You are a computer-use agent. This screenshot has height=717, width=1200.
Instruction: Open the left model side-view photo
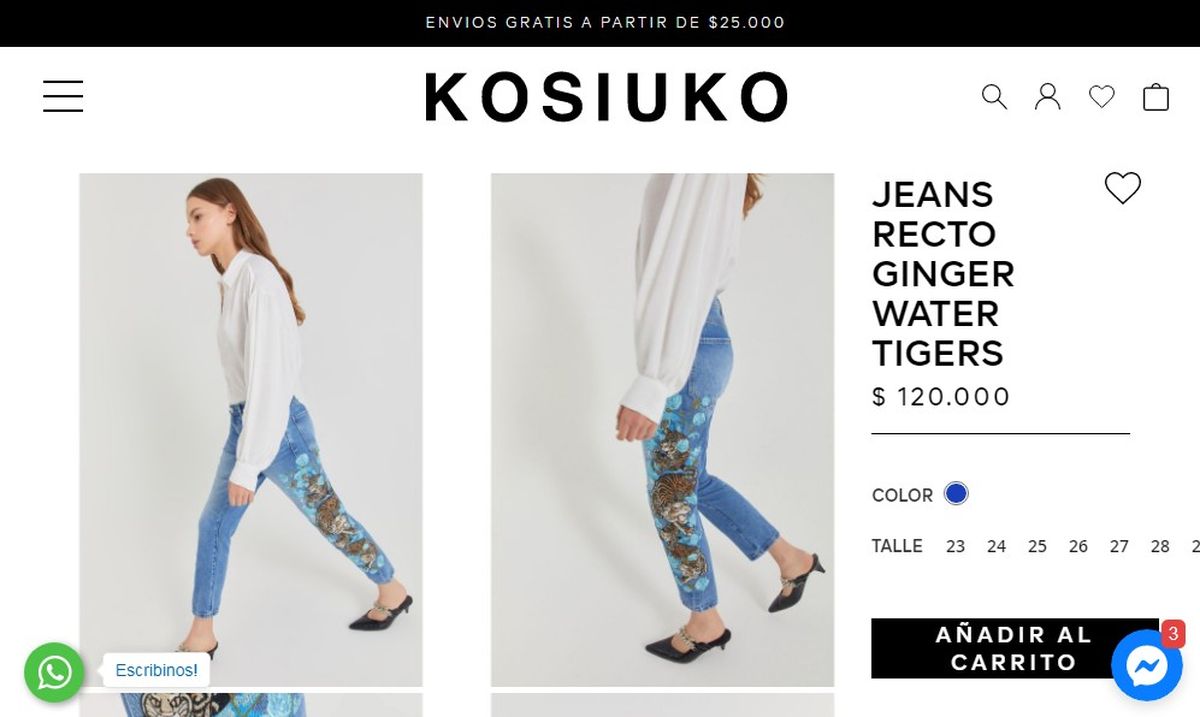click(x=251, y=430)
